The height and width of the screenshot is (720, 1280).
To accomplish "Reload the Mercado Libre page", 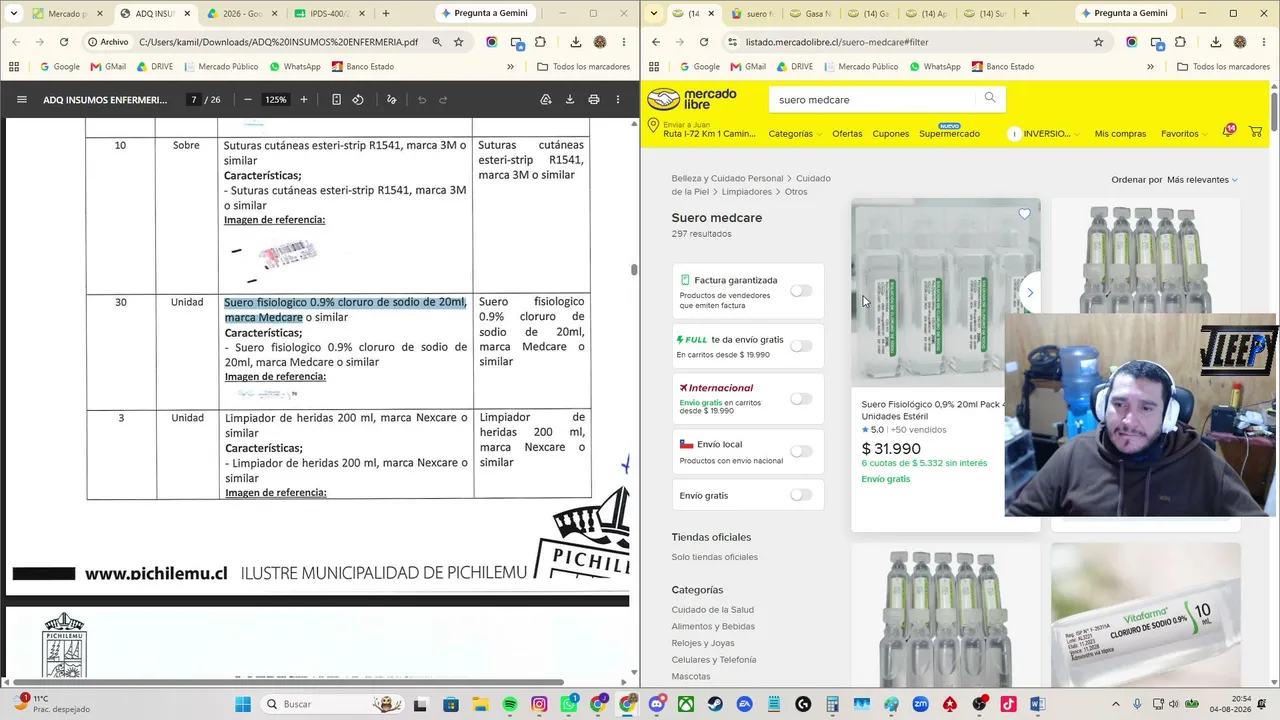I will coord(704,42).
